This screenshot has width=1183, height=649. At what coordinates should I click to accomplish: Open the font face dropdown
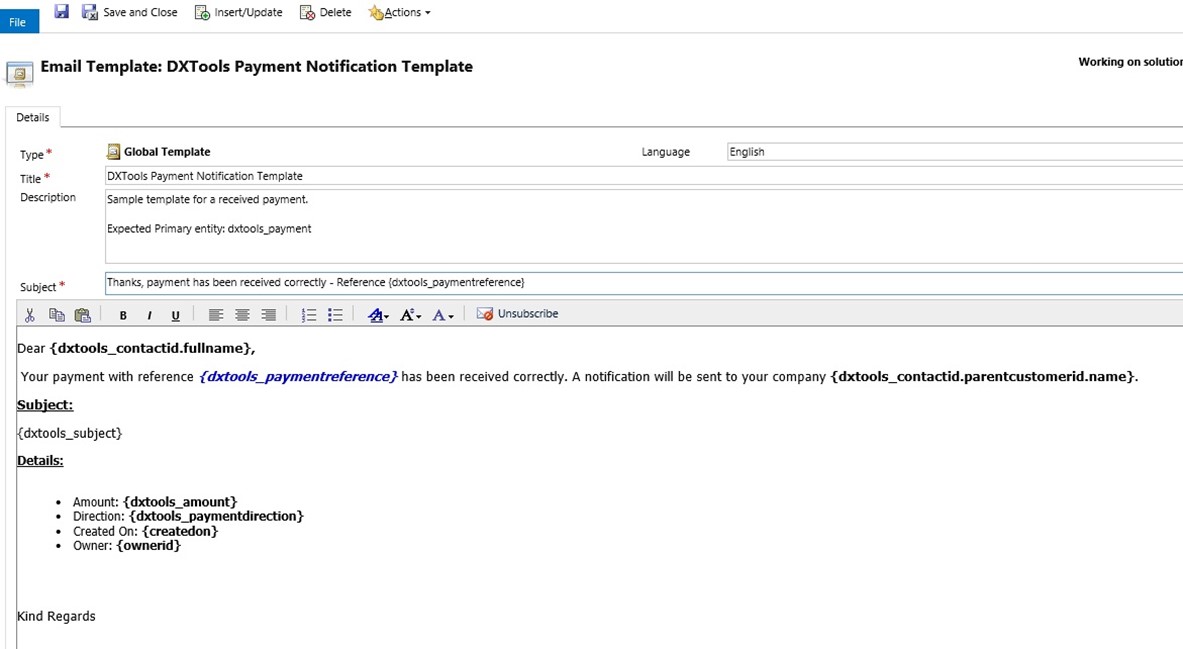click(378, 315)
